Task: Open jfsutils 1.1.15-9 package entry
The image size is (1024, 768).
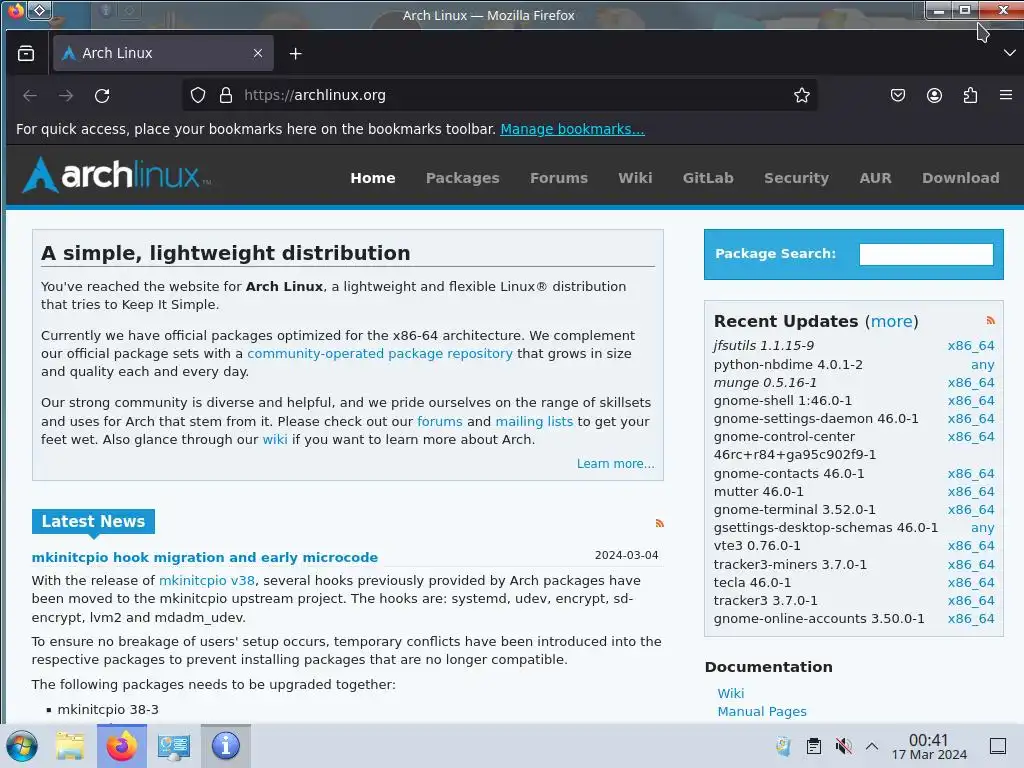Action: pyautogui.click(x=763, y=345)
